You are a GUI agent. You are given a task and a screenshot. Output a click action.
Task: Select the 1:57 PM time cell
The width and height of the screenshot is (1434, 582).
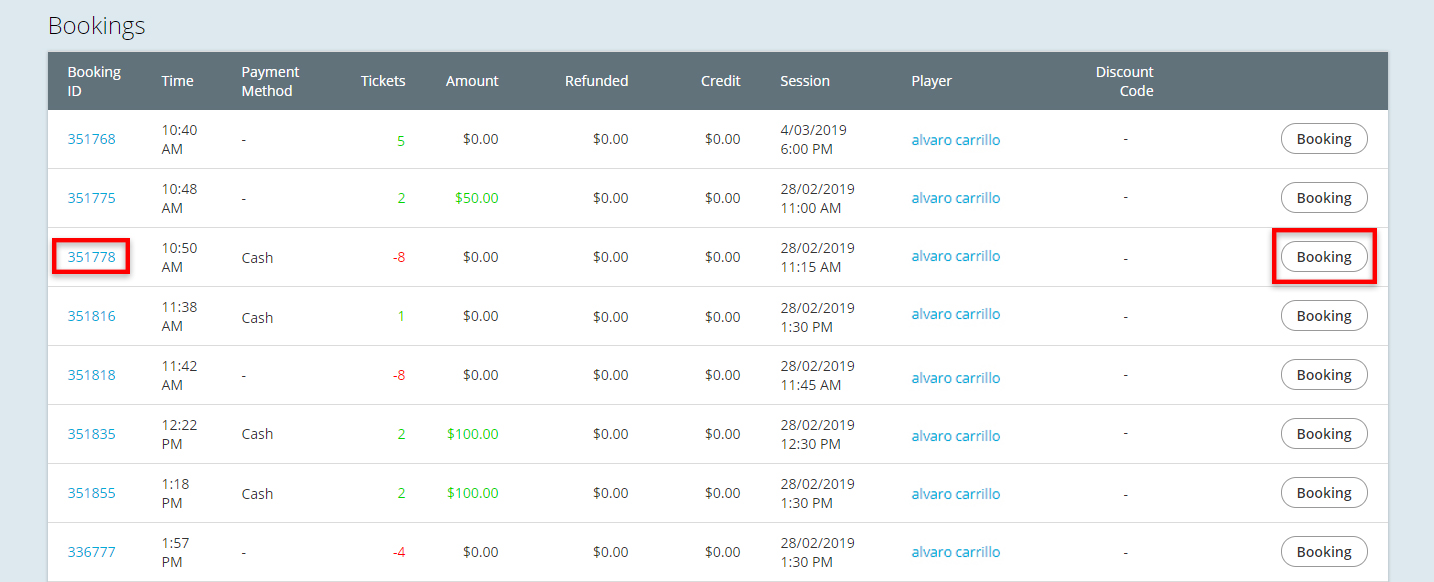pos(176,552)
